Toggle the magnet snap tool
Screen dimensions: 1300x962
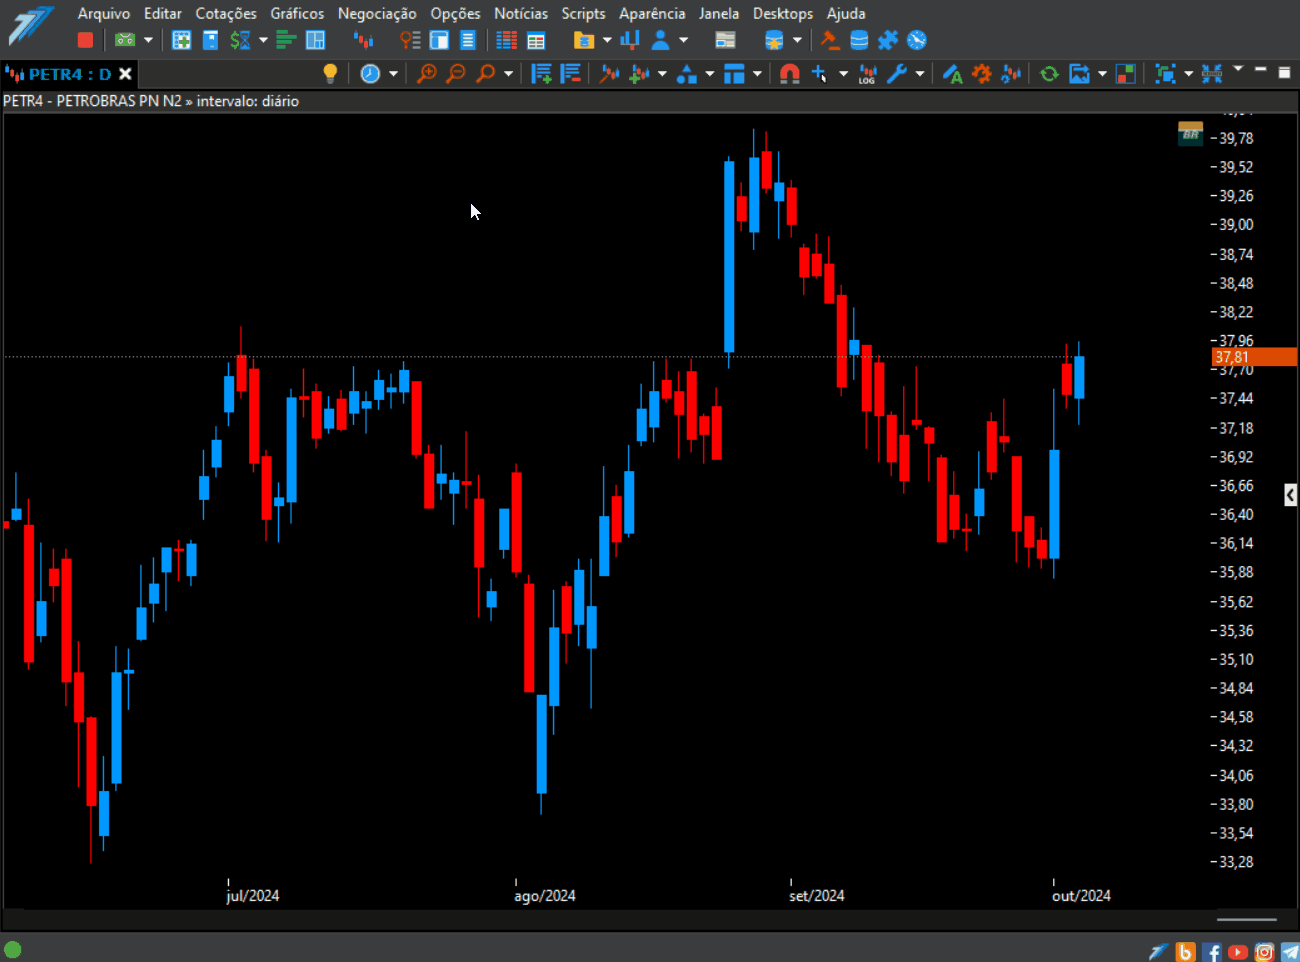[789, 74]
